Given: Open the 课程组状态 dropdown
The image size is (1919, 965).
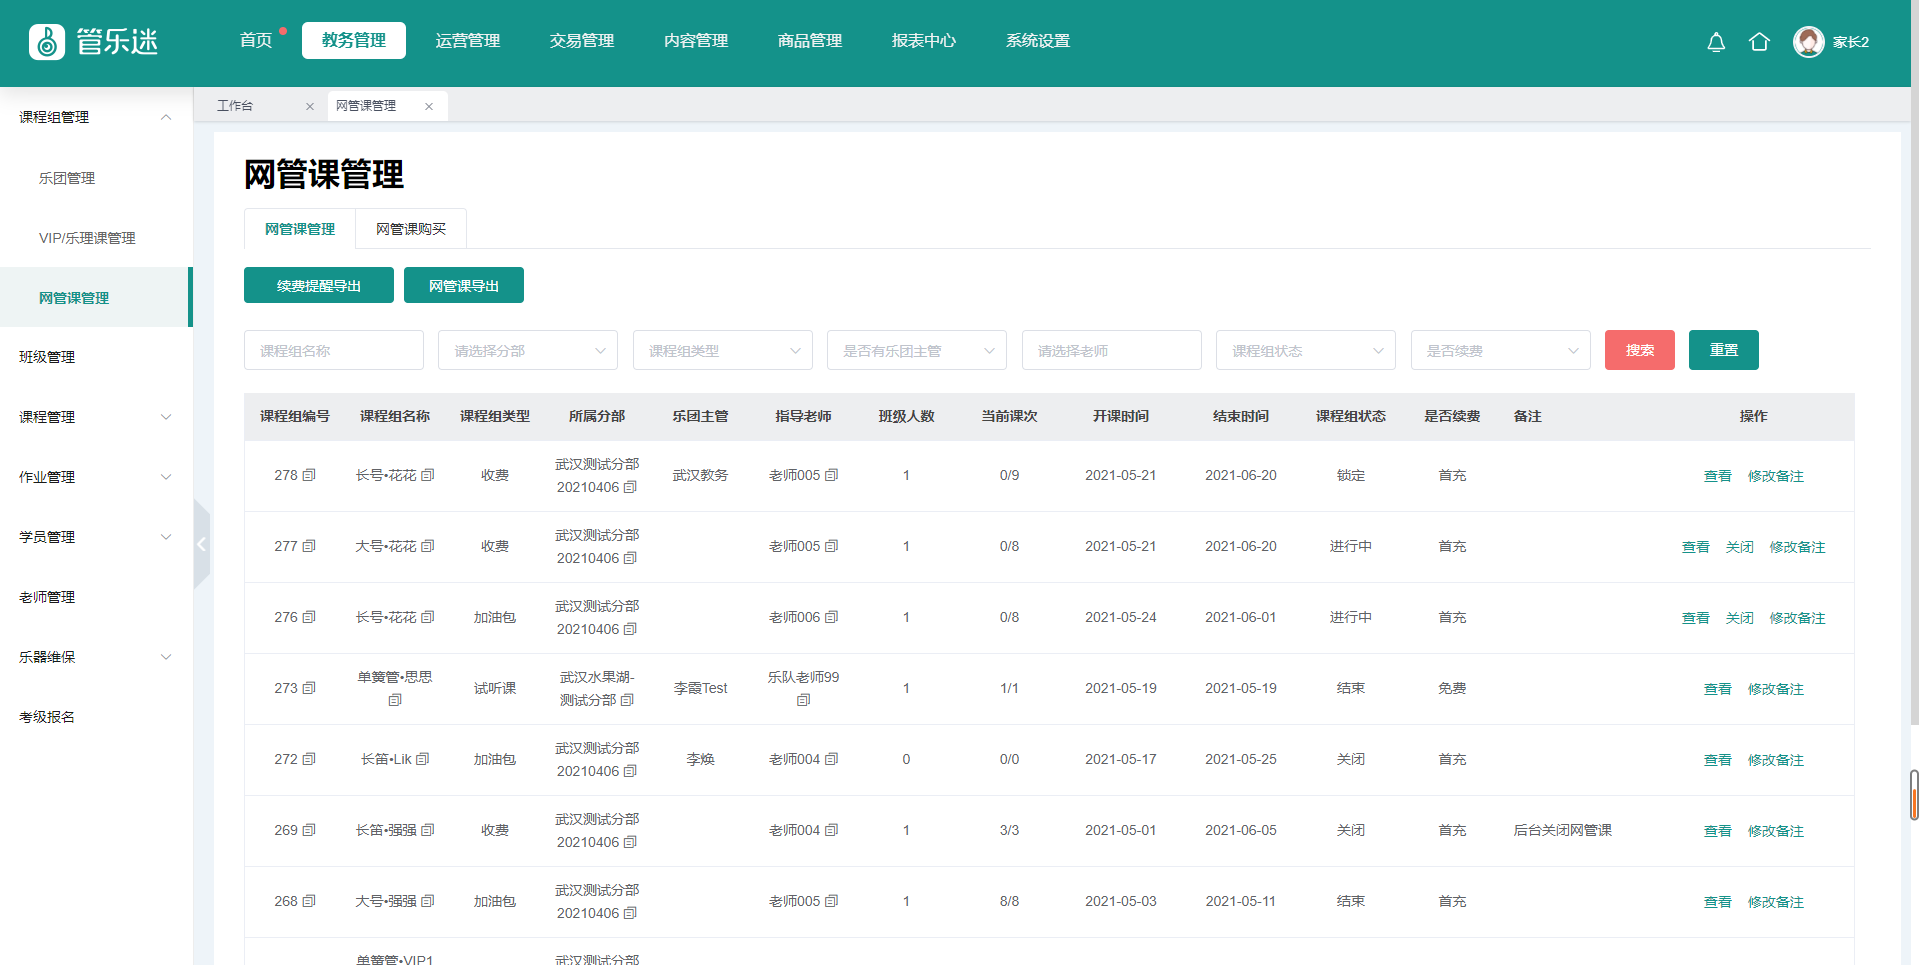Looking at the screenshot, I should [x=1305, y=351].
